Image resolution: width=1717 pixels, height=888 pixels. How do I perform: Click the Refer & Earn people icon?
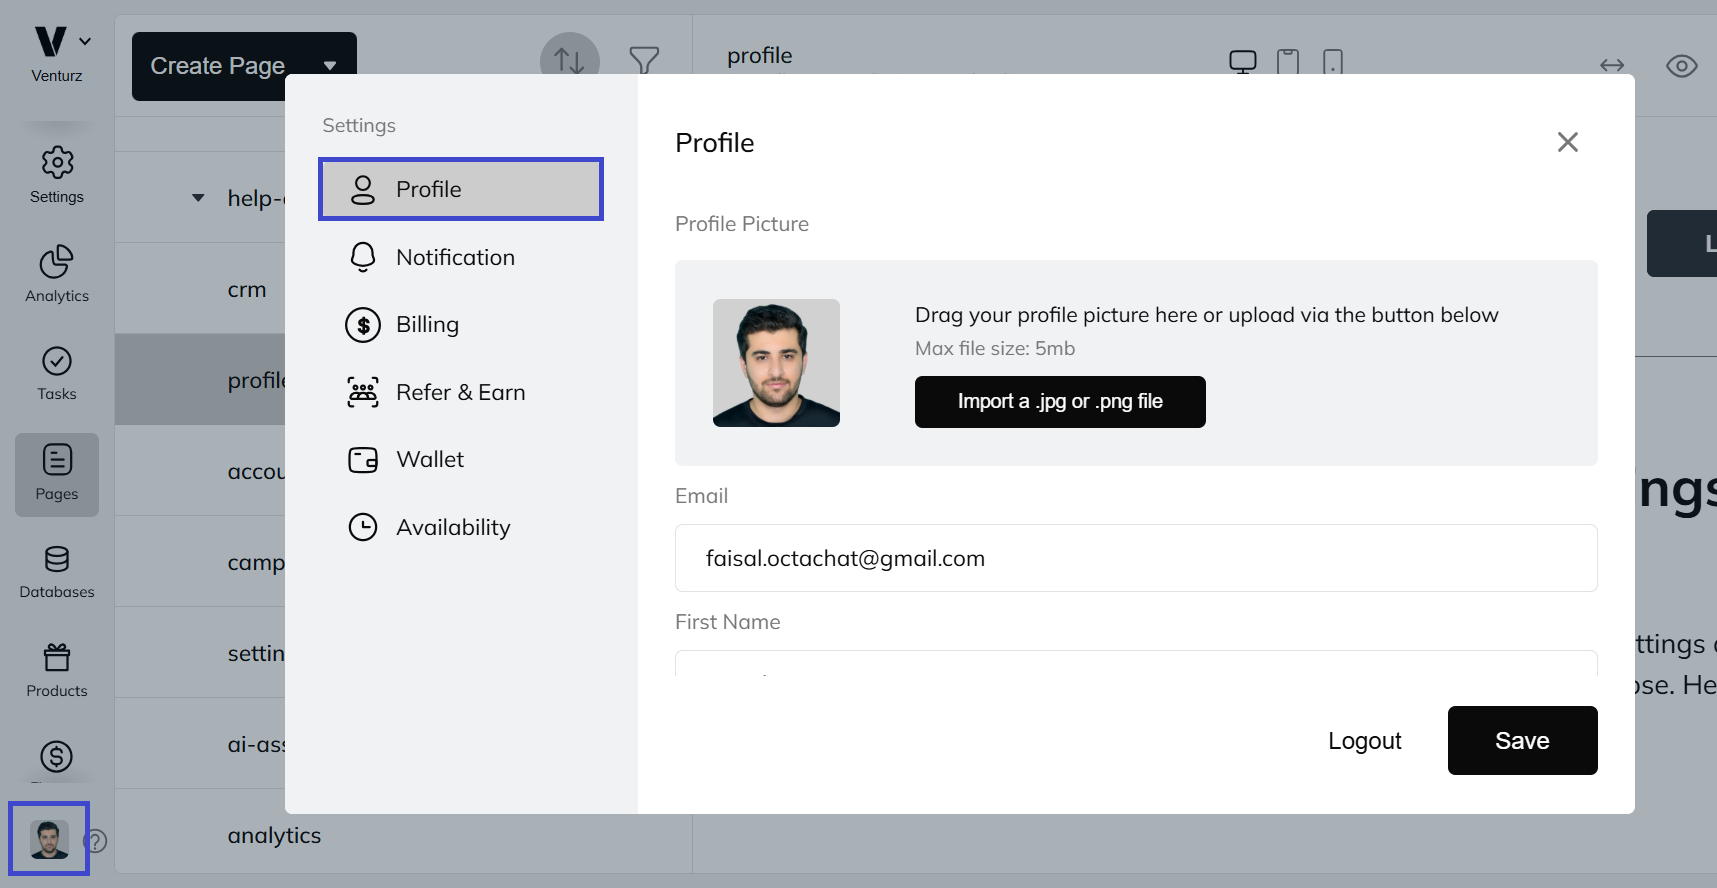(363, 392)
